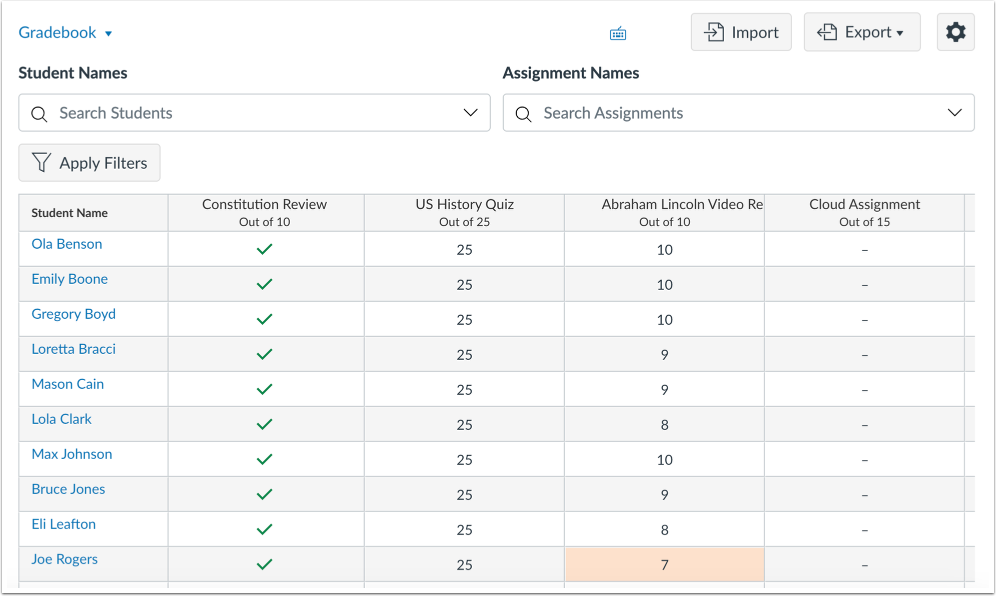996x596 pixels.
Task: Expand the Search Assignments dropdown chevron
Action: [954, 112]
